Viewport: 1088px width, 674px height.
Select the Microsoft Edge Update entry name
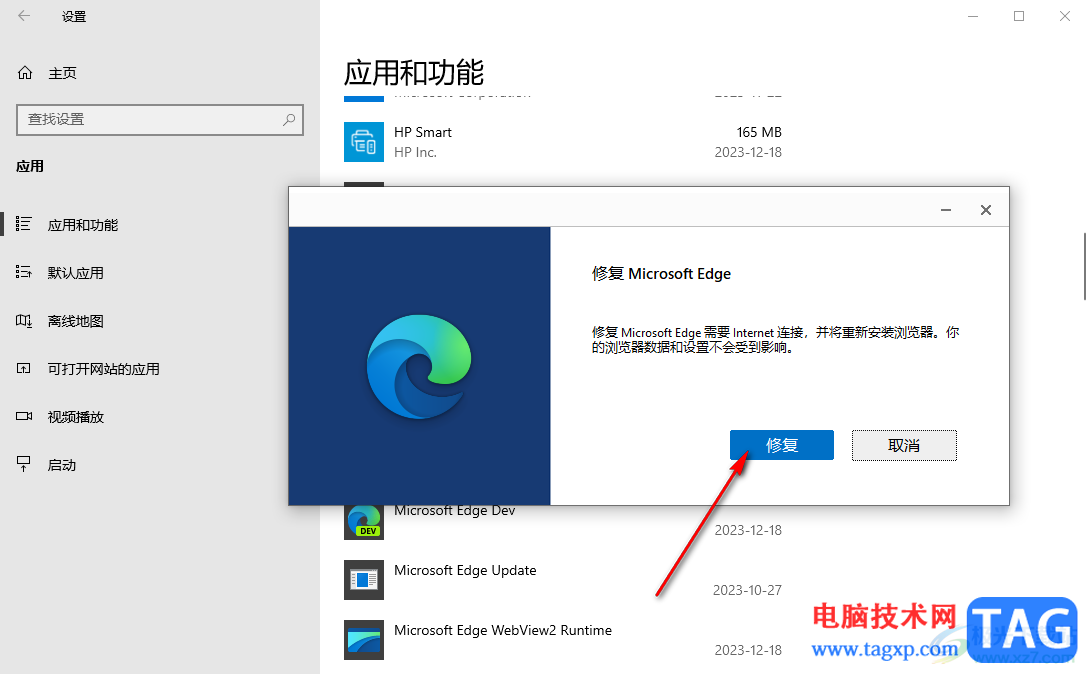[x=465, y=570]
